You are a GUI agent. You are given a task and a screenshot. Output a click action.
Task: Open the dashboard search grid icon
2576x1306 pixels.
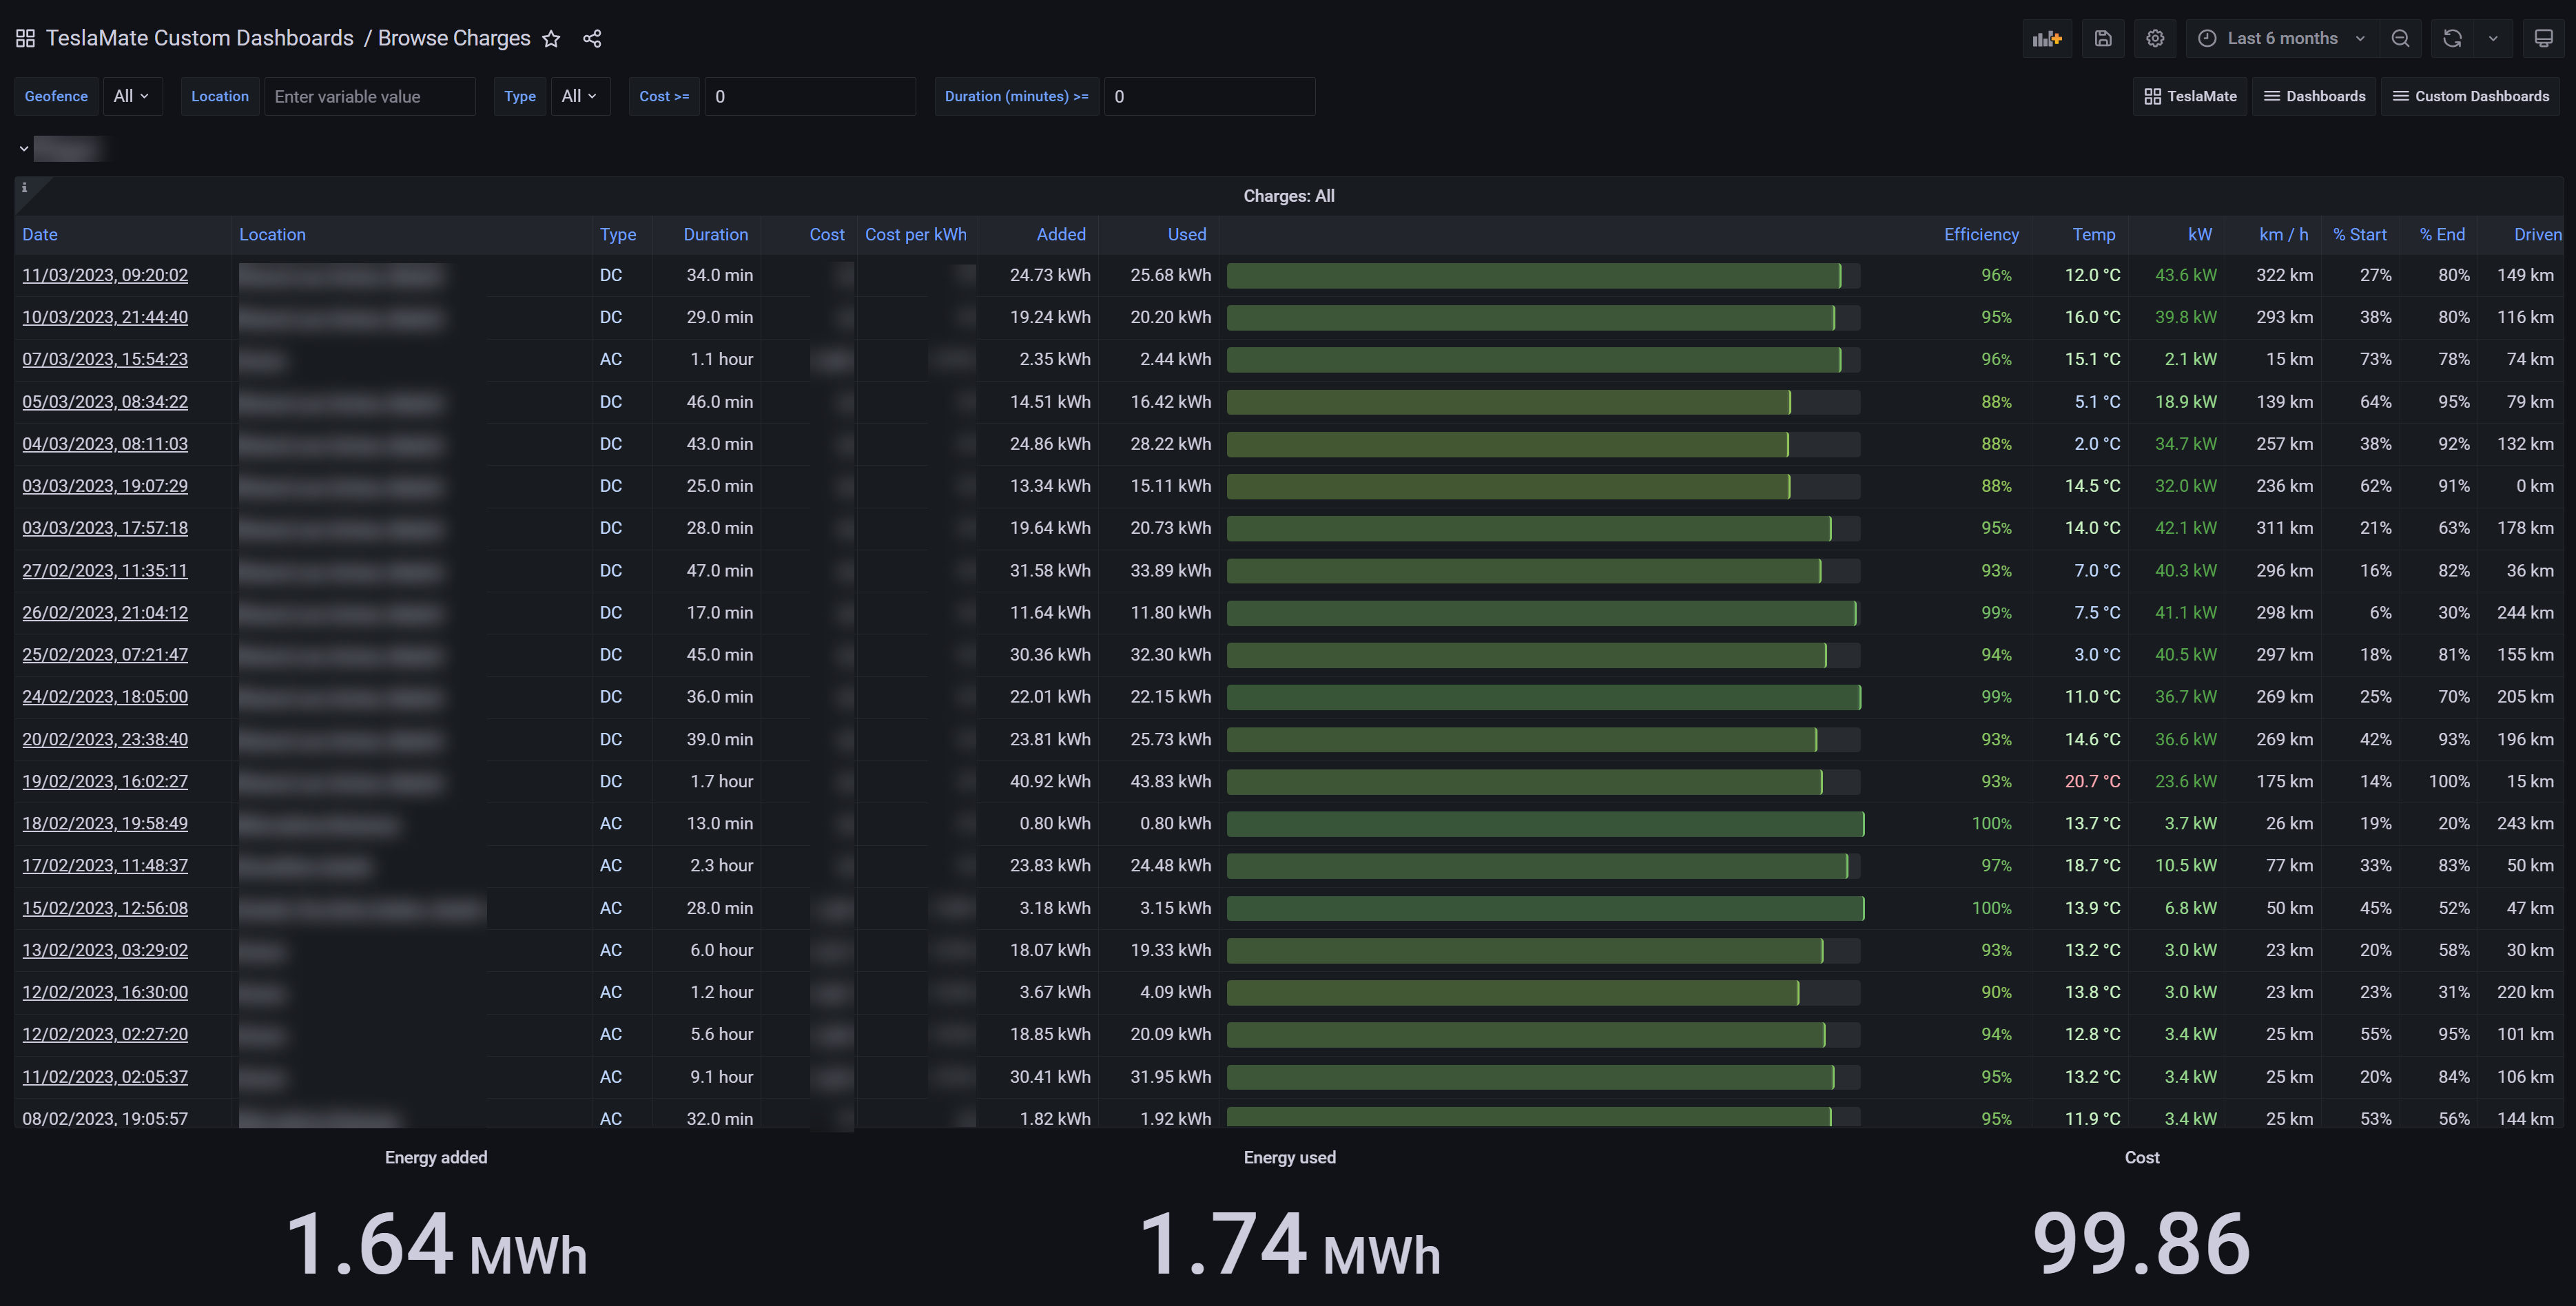25,38
